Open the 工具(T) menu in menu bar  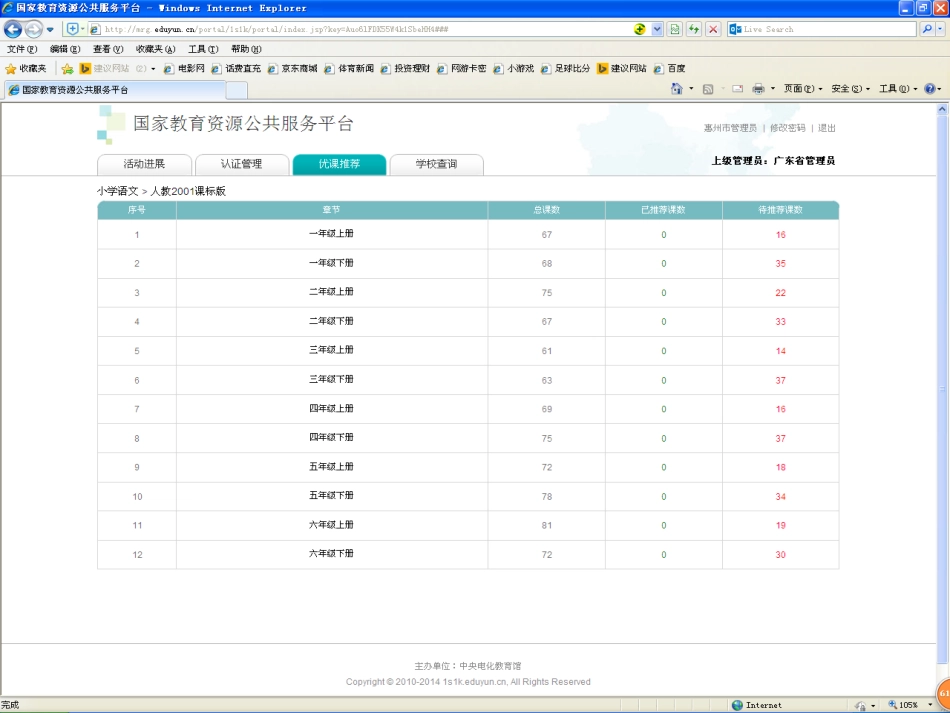pyautogui.click(x=203, y=49)
